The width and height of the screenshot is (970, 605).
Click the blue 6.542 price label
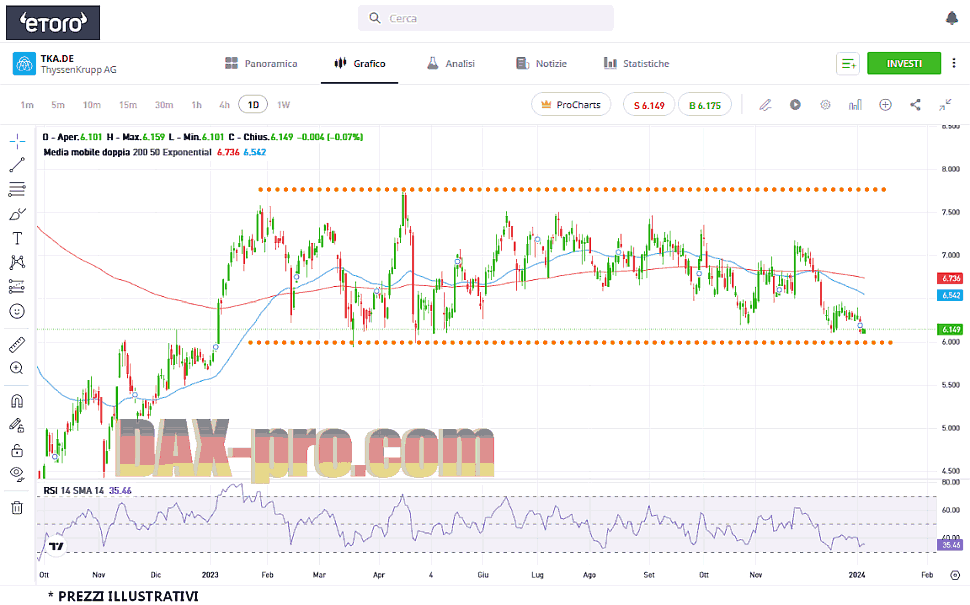click(951, 296)
